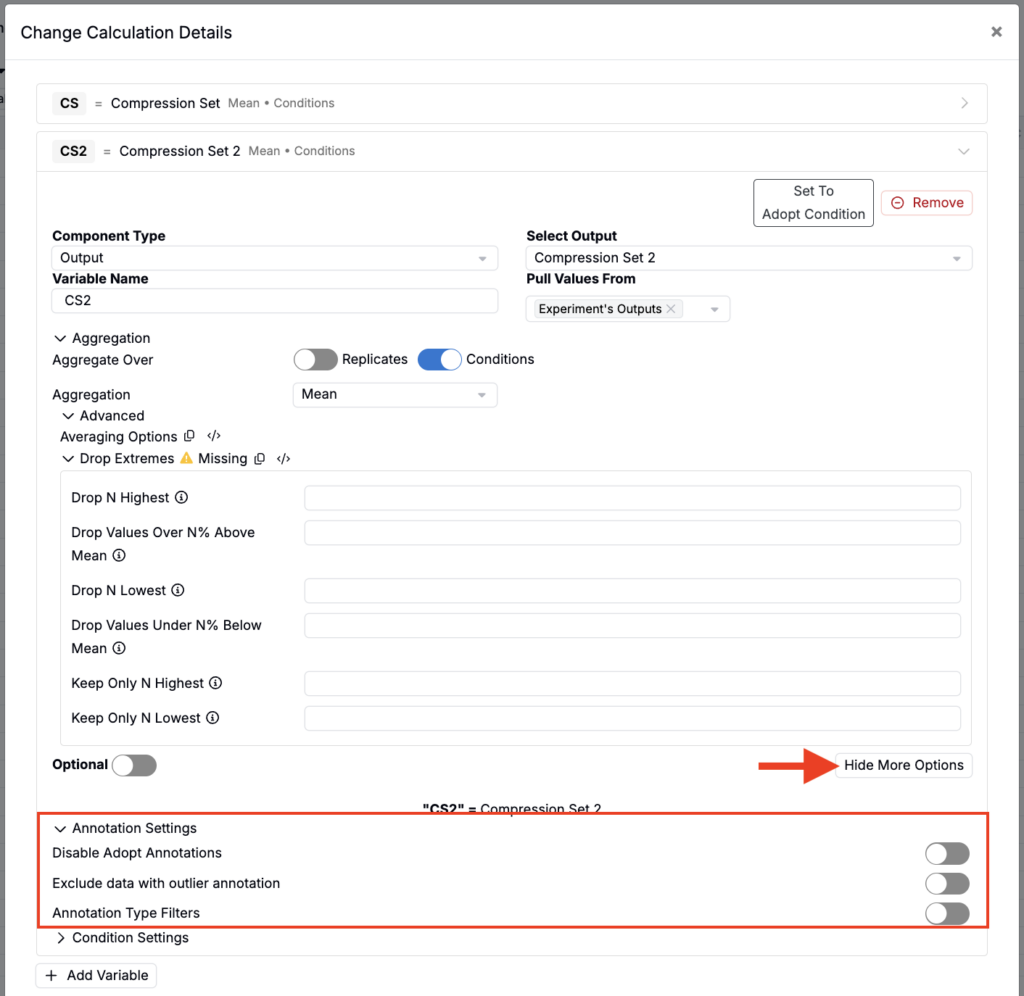Expand the Condition Settings section

tap(123, 938)
